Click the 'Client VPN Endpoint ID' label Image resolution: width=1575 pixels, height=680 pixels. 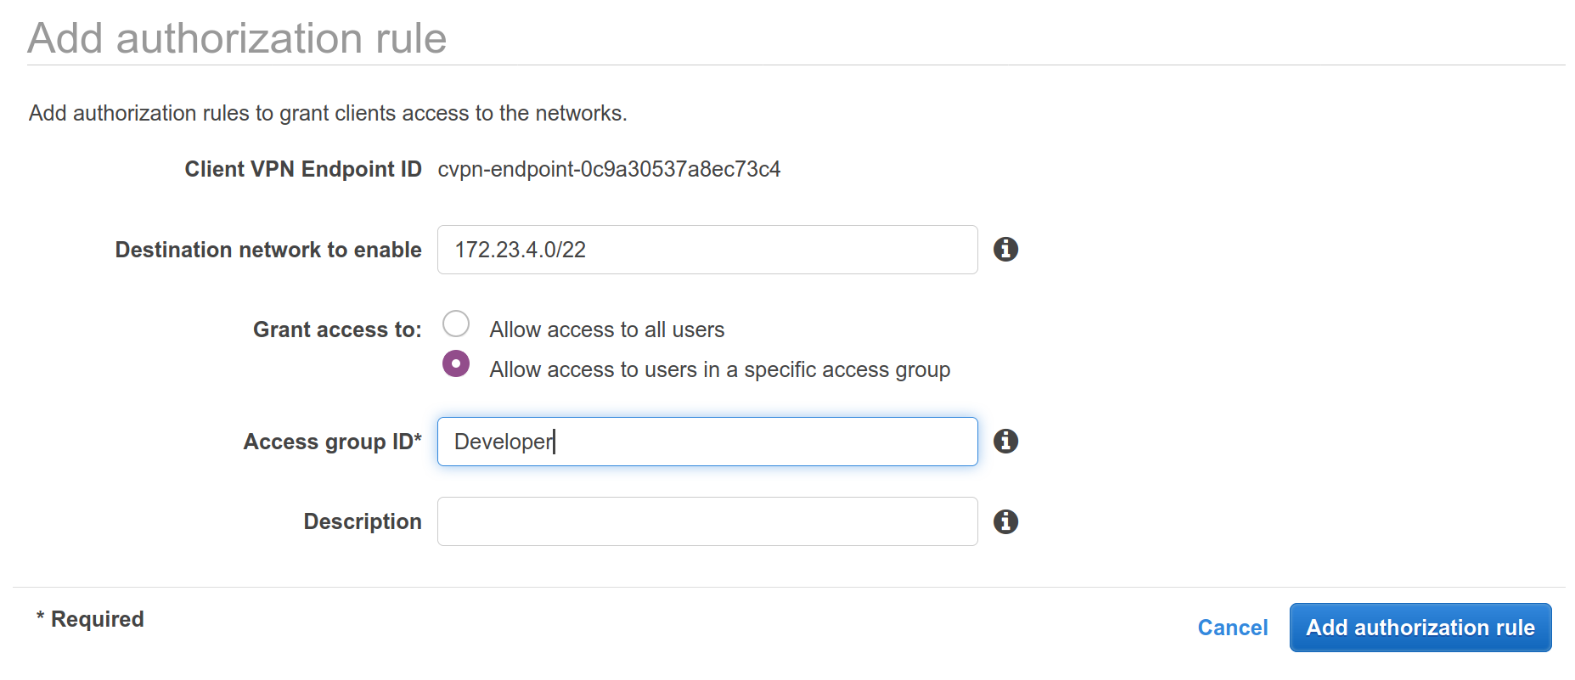click(303, 169)
